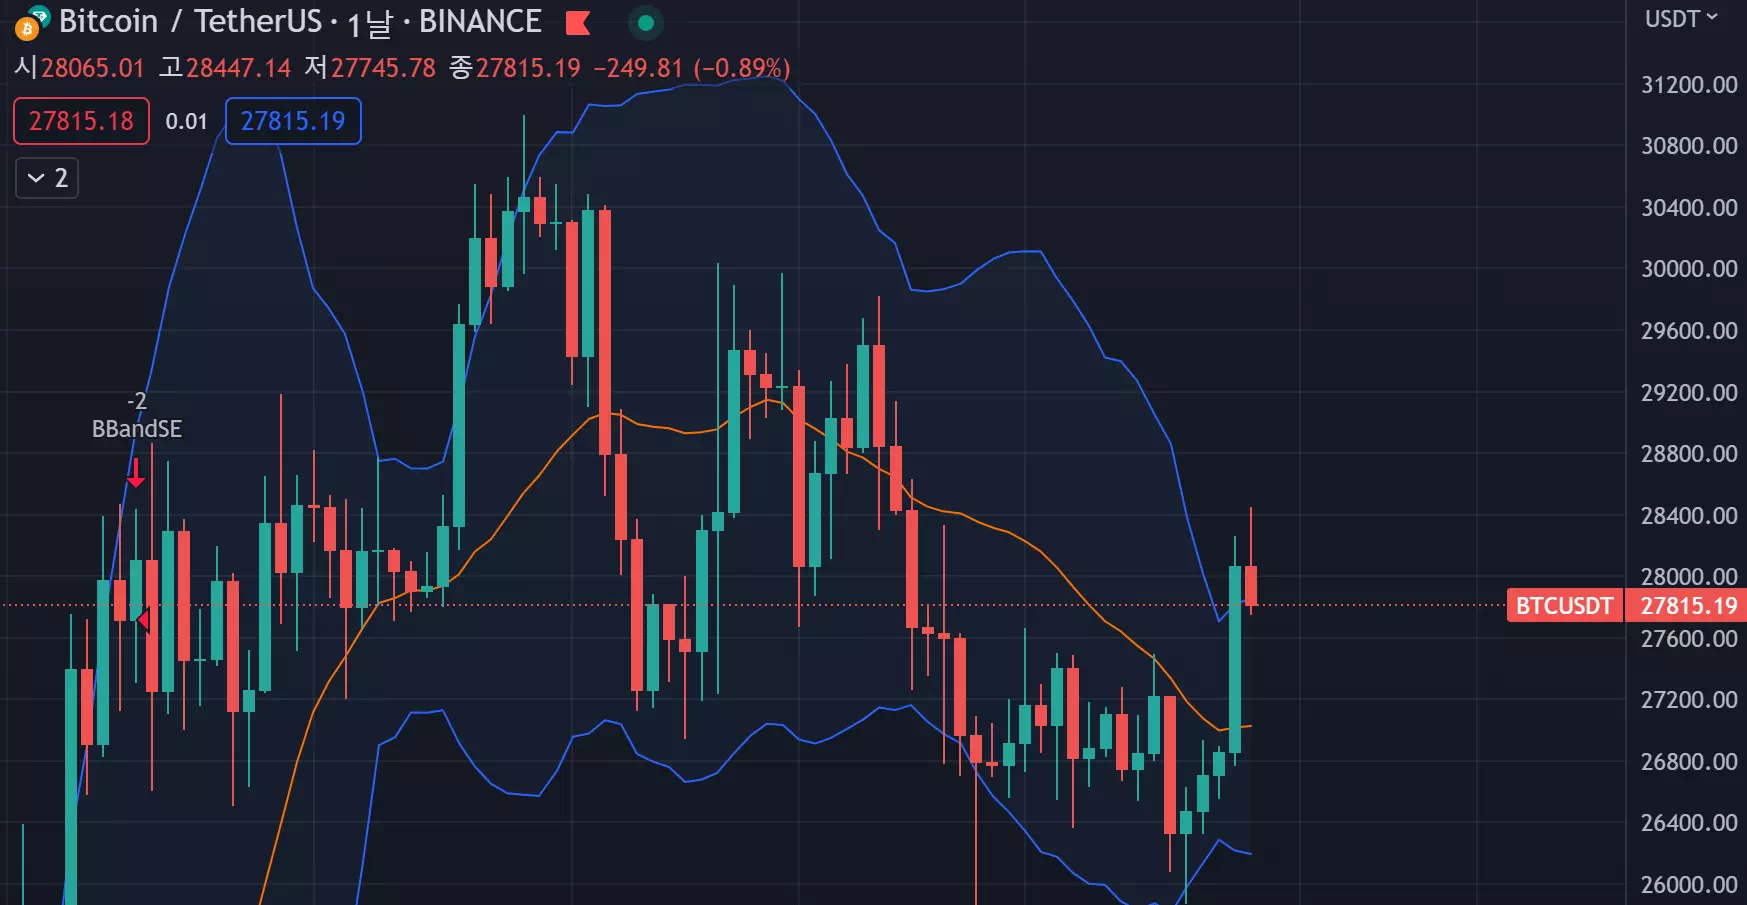Click the 0.01 spread value
This screenshot has height=905, width=1747.
pyautogui.click(x=187, y=122)
